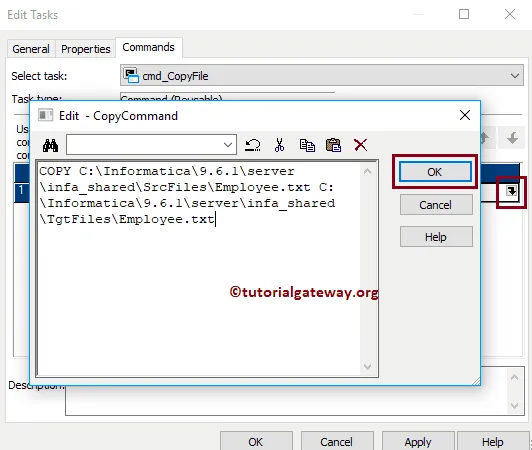Click Help at the bottom of Edit Tasks
This screenshot has width=532, height=450.
pyautogui.click(x=493, y=441)
